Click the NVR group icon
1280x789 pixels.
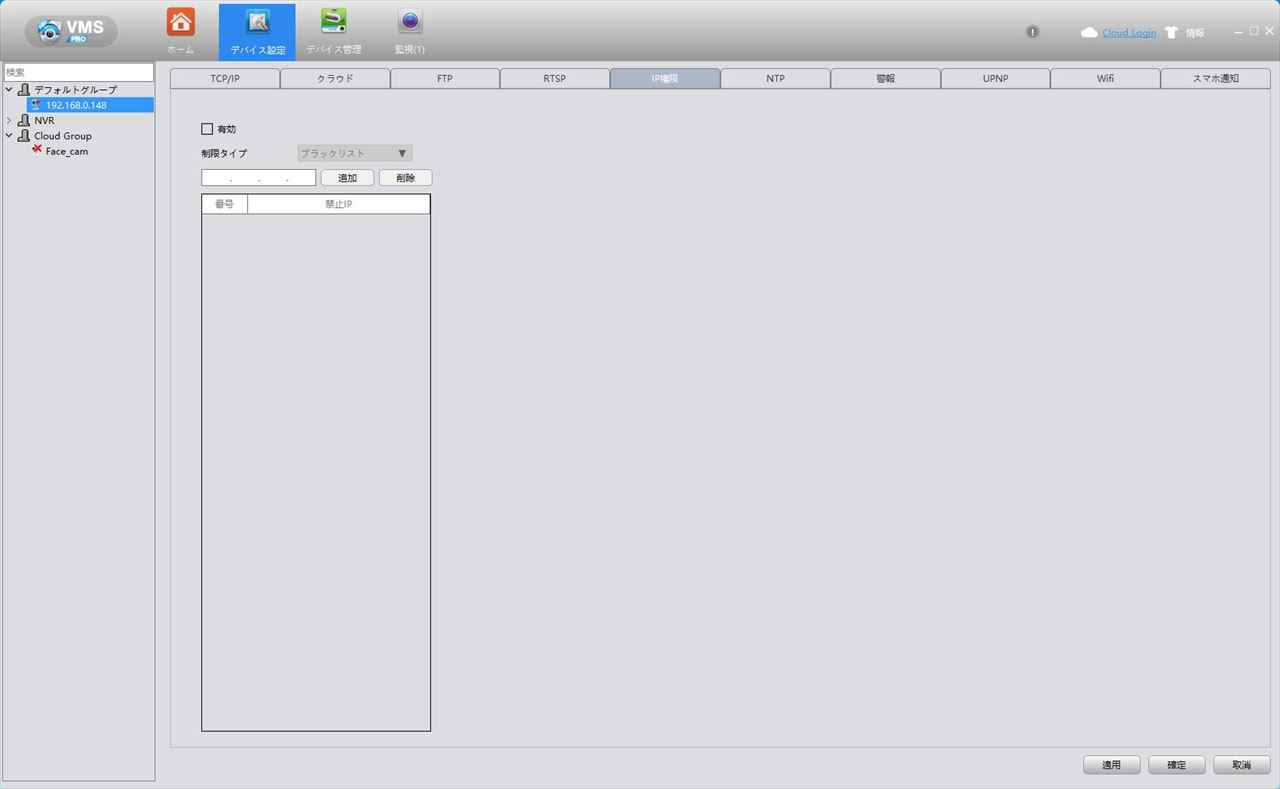point(24,120)
